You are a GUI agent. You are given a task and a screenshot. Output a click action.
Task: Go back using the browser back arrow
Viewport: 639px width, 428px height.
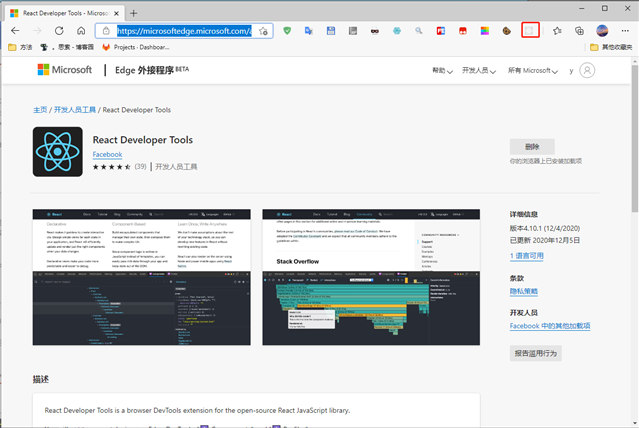tap(15, 31)
